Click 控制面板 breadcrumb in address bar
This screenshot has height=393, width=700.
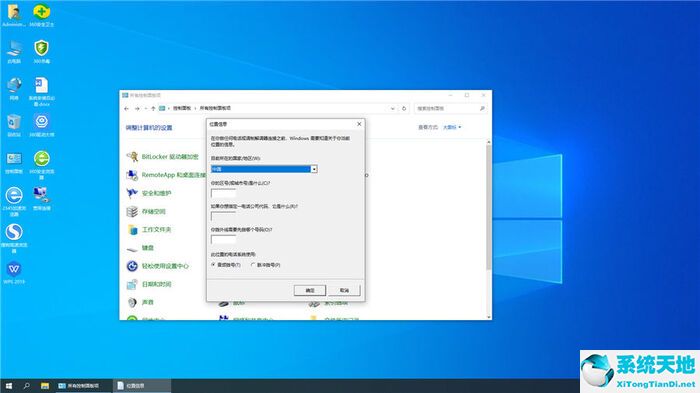pyautogui.click(x=182, y=109)
